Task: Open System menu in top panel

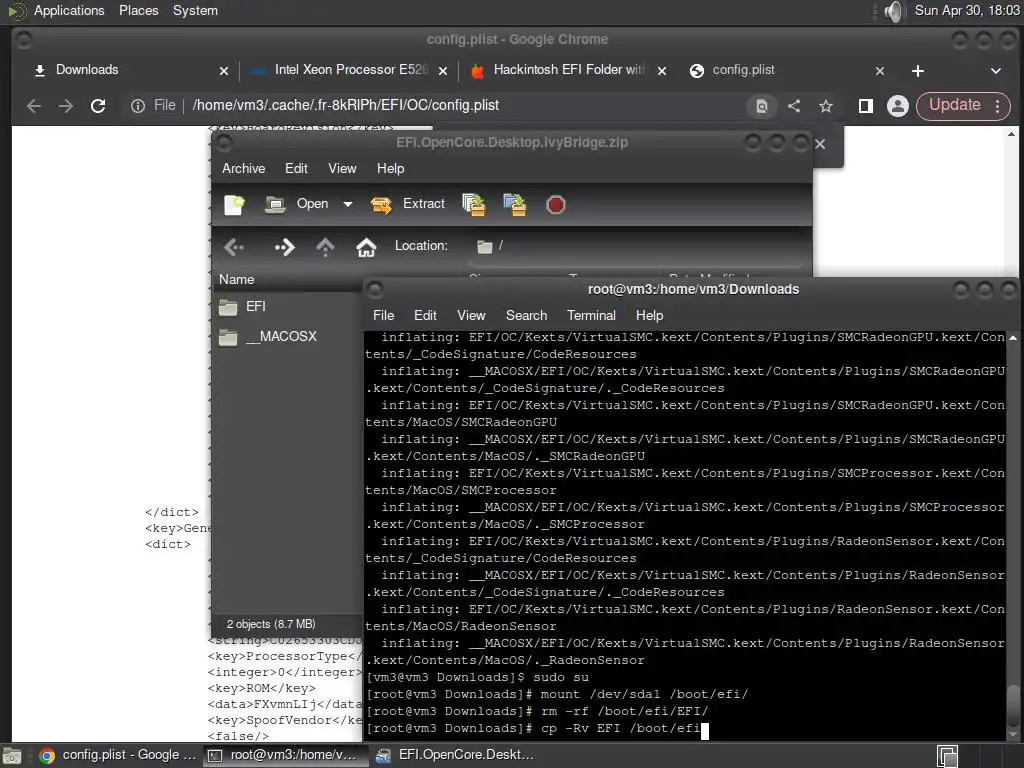Action: pos(195,10)
